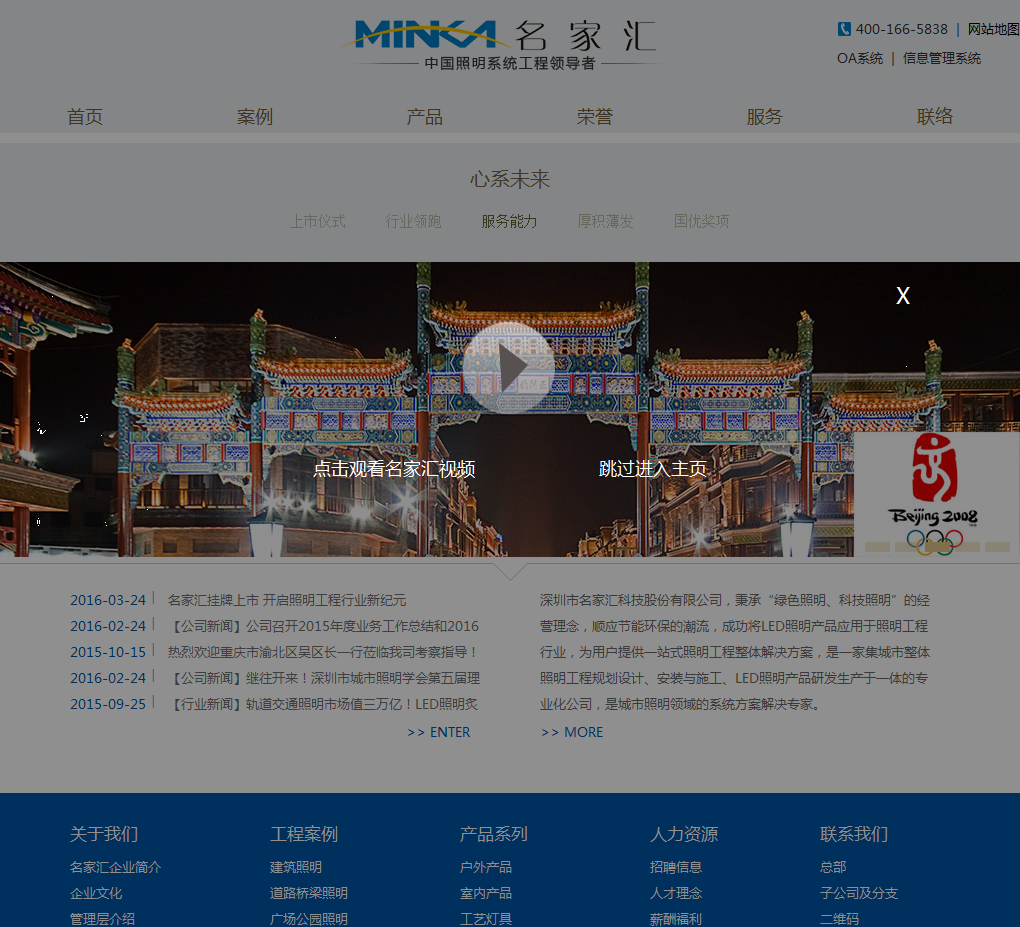Open footer link 广场公园照明
1020x927 pixels.
coord(308,919)
